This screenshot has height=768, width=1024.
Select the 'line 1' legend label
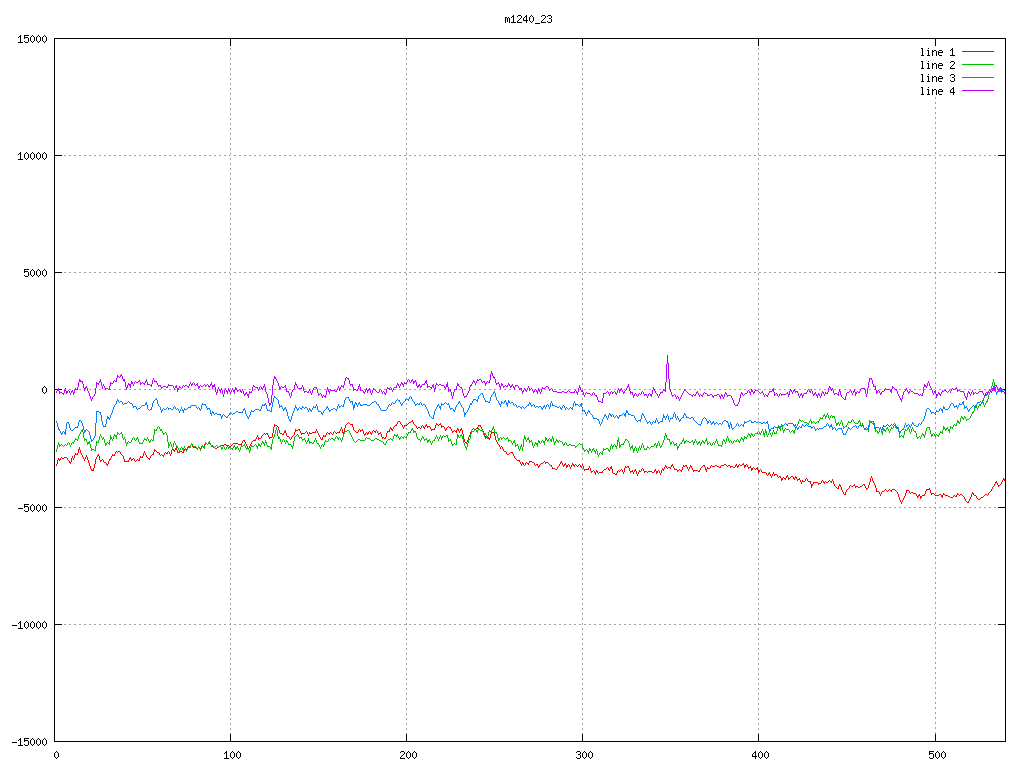coord(937,52)
